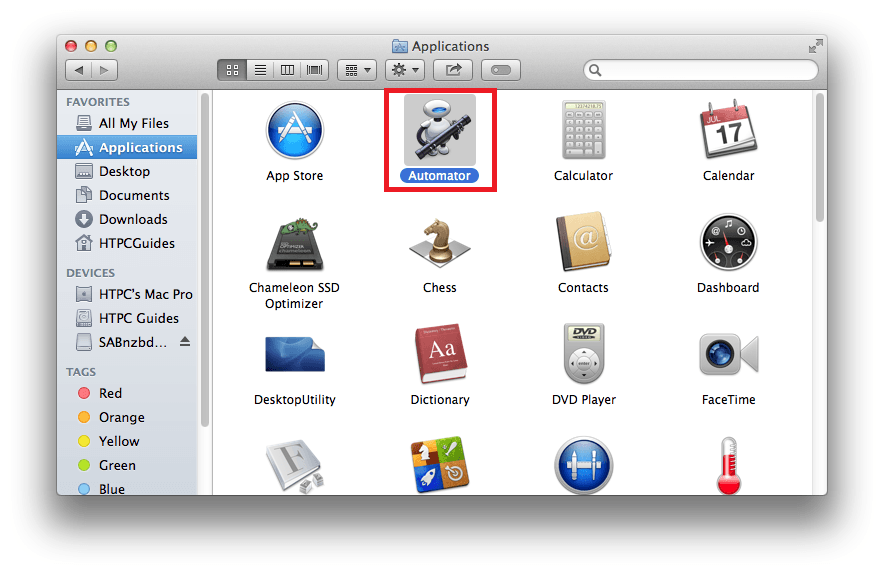884x574 pixels.
Task: Open the Action gear dropdown menu
Action: click(x=405, y=70)
